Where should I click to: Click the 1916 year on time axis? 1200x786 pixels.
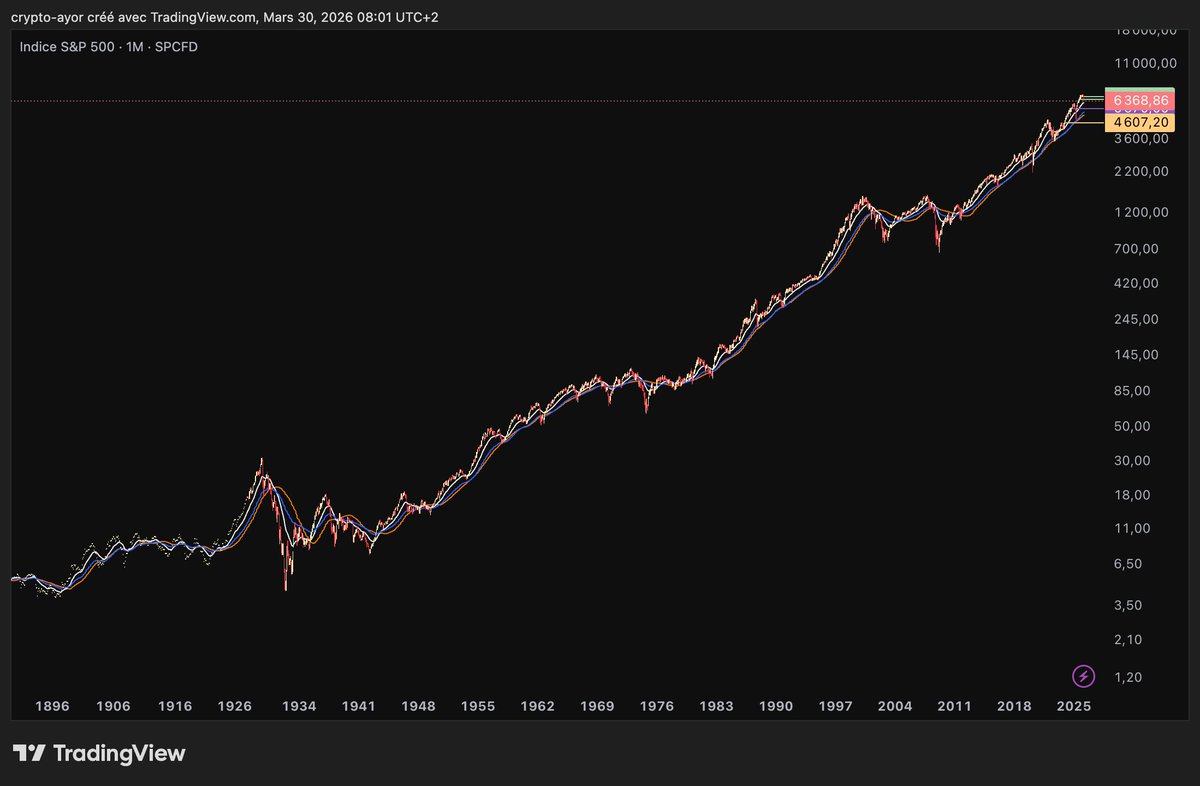coord(175,706)
